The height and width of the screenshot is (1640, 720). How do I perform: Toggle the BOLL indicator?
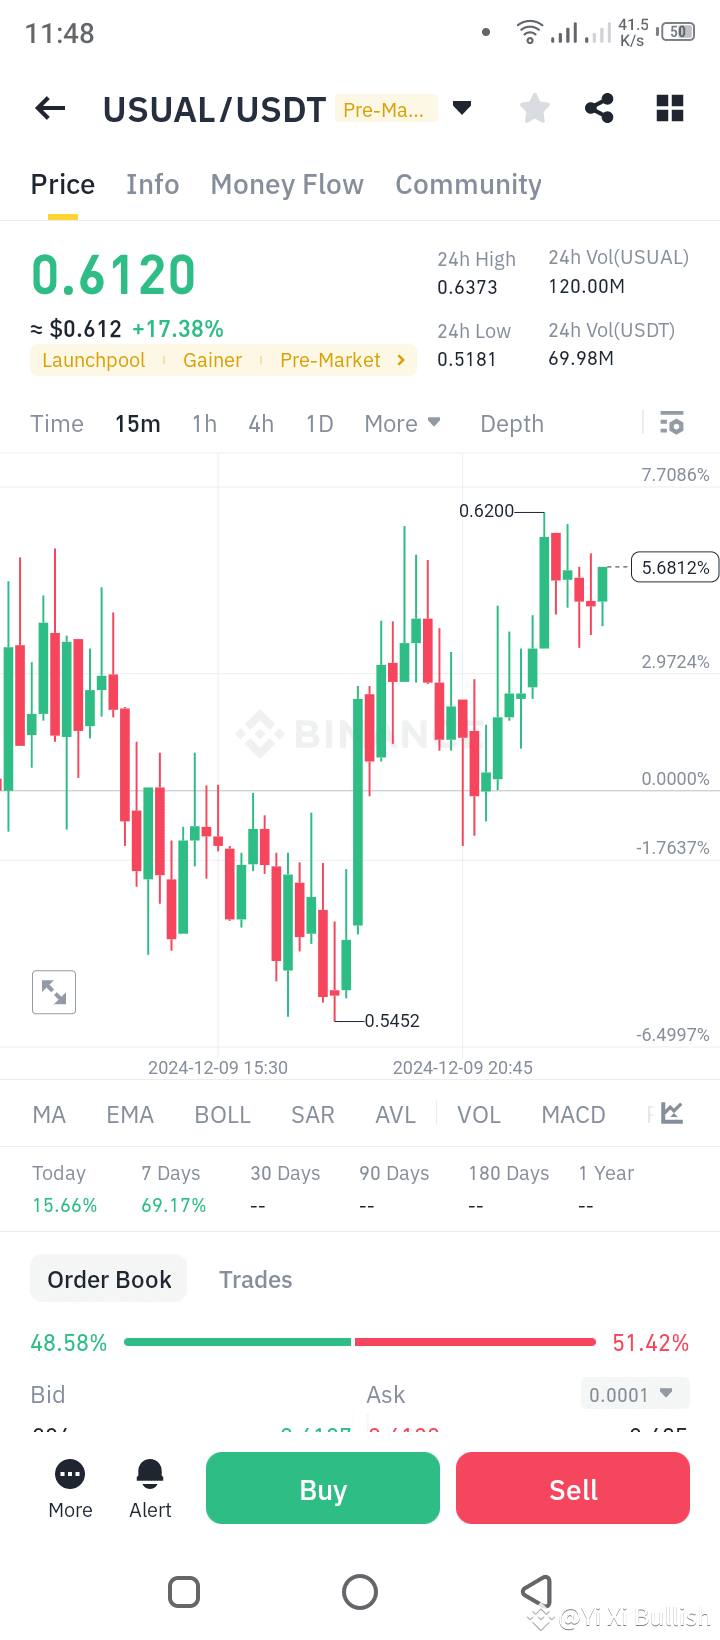click(x=222, y=1113)
